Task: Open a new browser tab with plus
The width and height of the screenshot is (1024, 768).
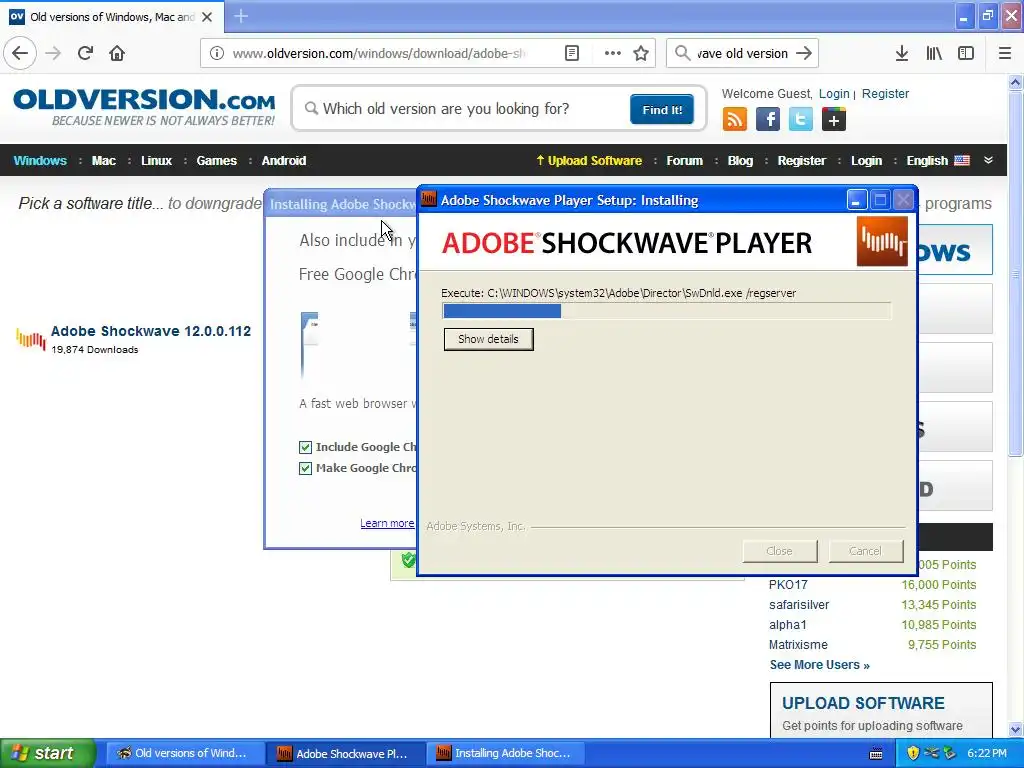Action: (241, 16)
